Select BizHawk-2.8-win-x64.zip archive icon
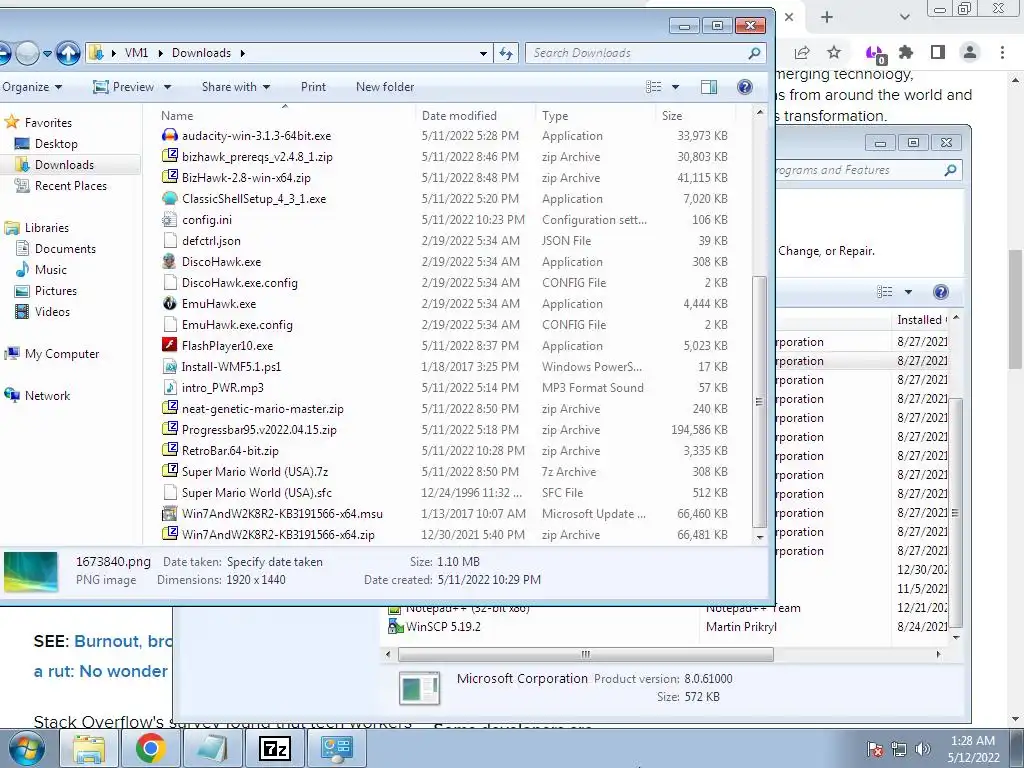Image resolution: width=1024 pixels, height=768 pixels. pos(170,178)
